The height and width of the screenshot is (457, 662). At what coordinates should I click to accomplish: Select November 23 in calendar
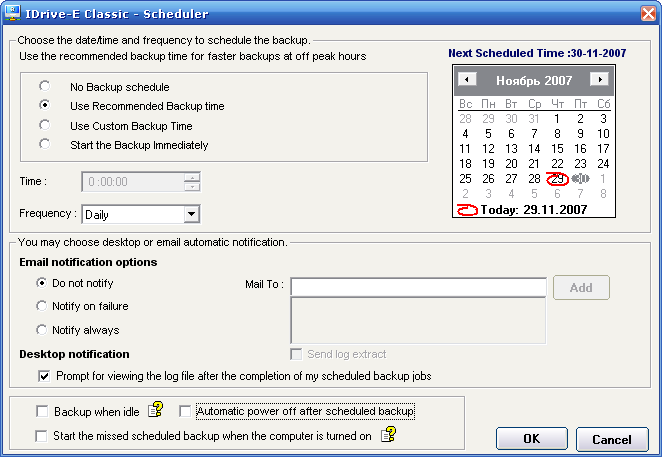pyautogui.click(x=581, y=163)
